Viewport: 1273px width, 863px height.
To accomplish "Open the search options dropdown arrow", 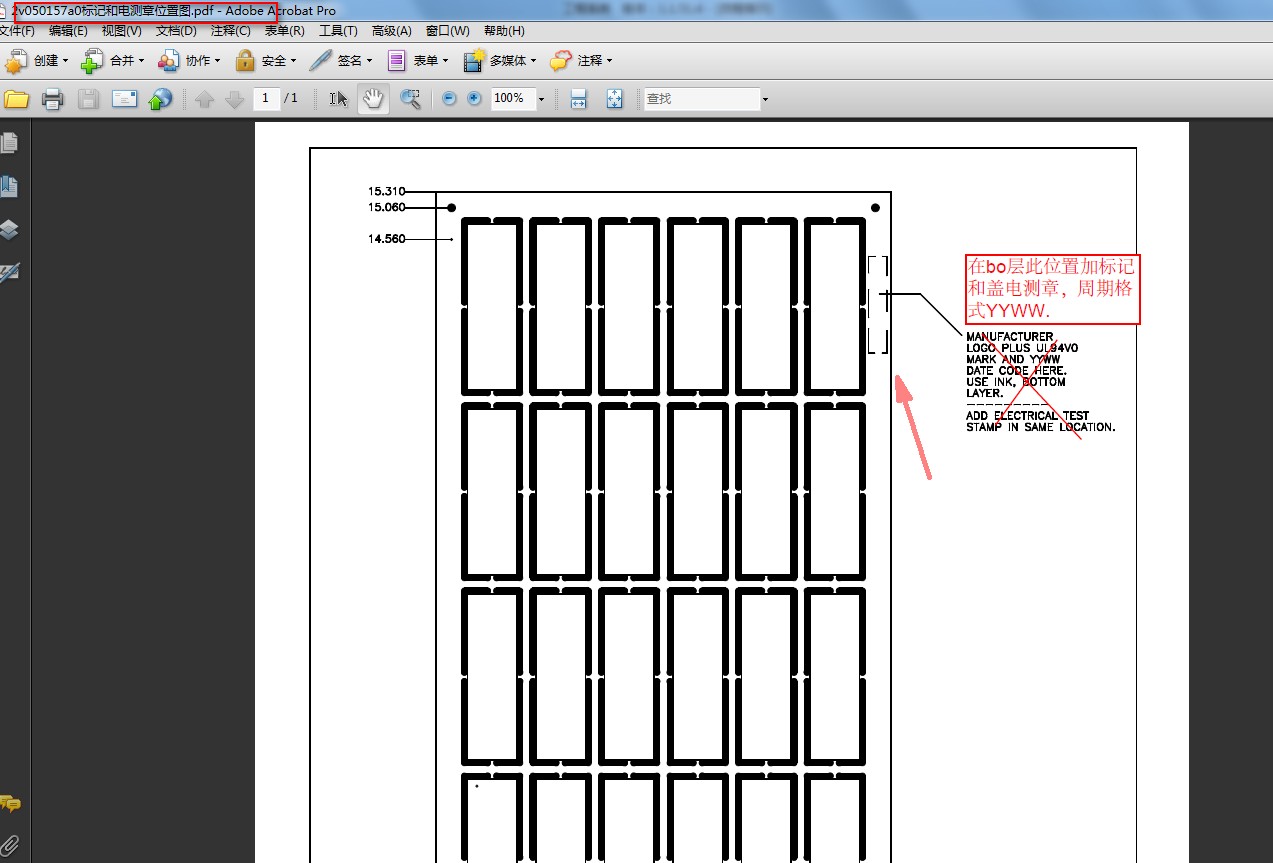I will 765,99.
